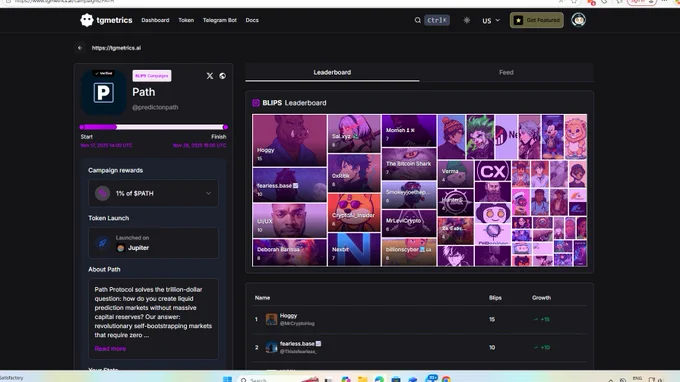Open the Hoggy name in the table
This screenshot has height=382, width=680.
(x=288, y=316)
